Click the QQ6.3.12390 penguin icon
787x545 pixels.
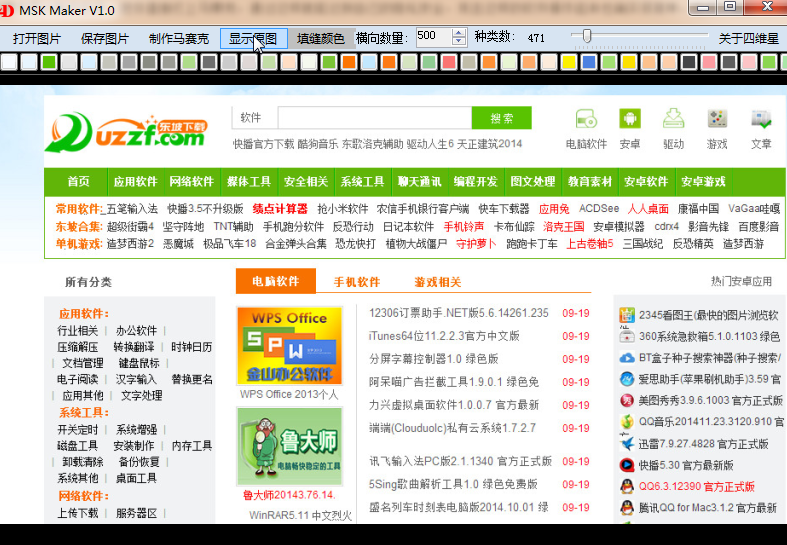626,486
